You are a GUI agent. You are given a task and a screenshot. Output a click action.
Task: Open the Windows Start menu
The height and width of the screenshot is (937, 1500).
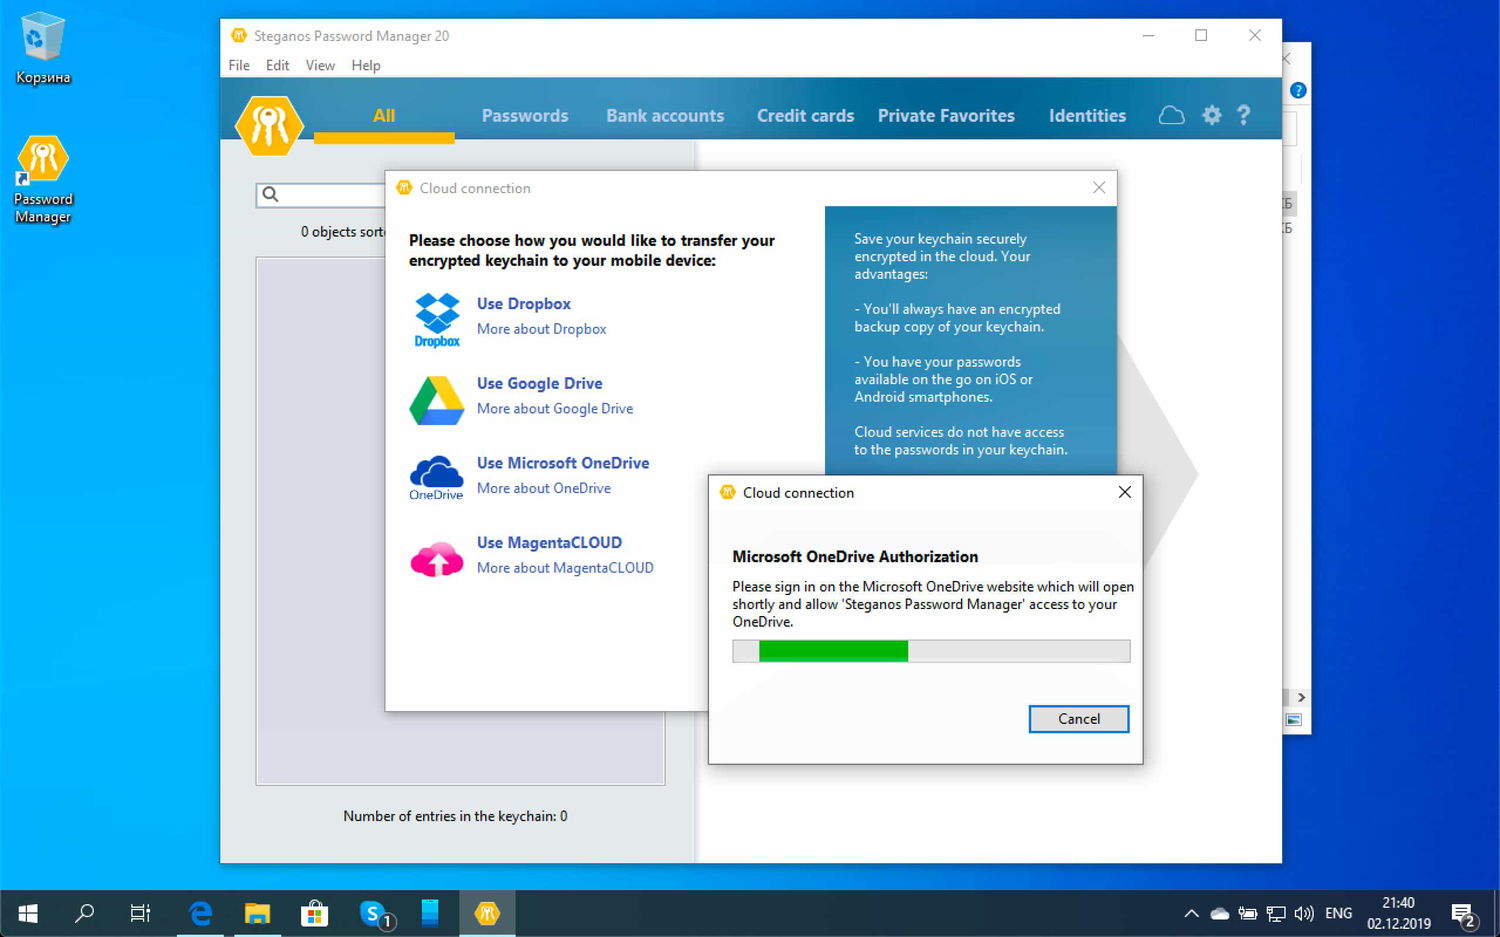coord(28,913)
